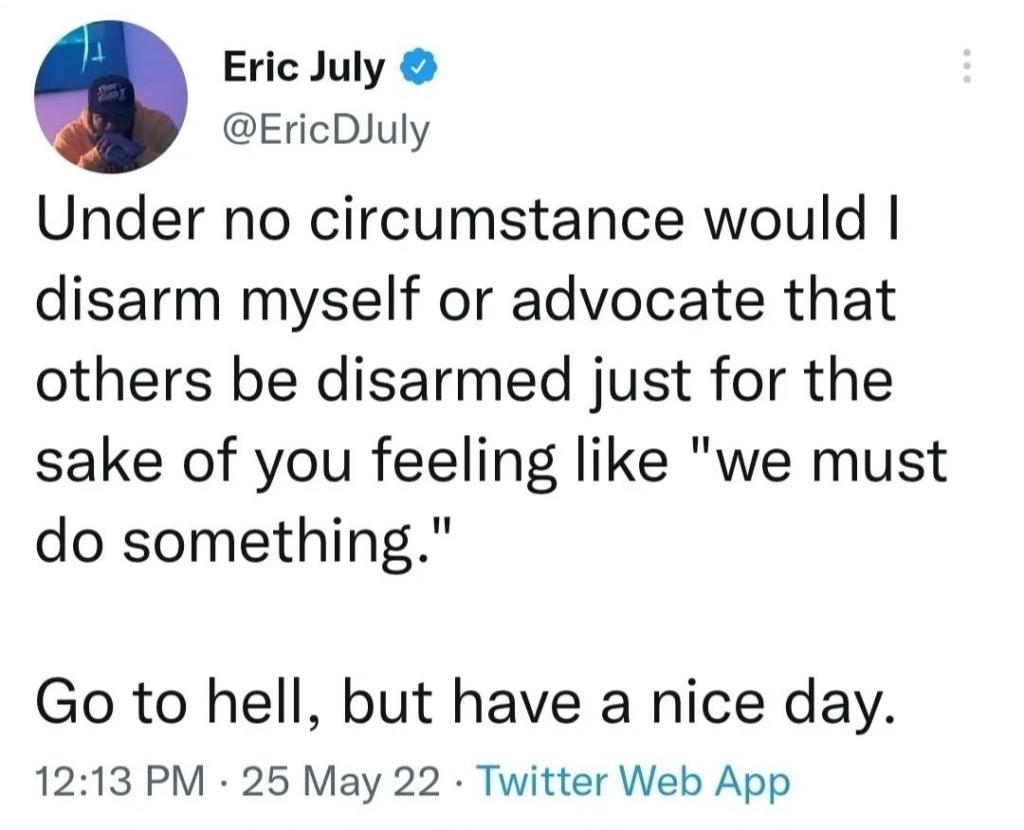1024x830 pixels.
Task: Open the Eric July display name link
Action: coord(302,69)
